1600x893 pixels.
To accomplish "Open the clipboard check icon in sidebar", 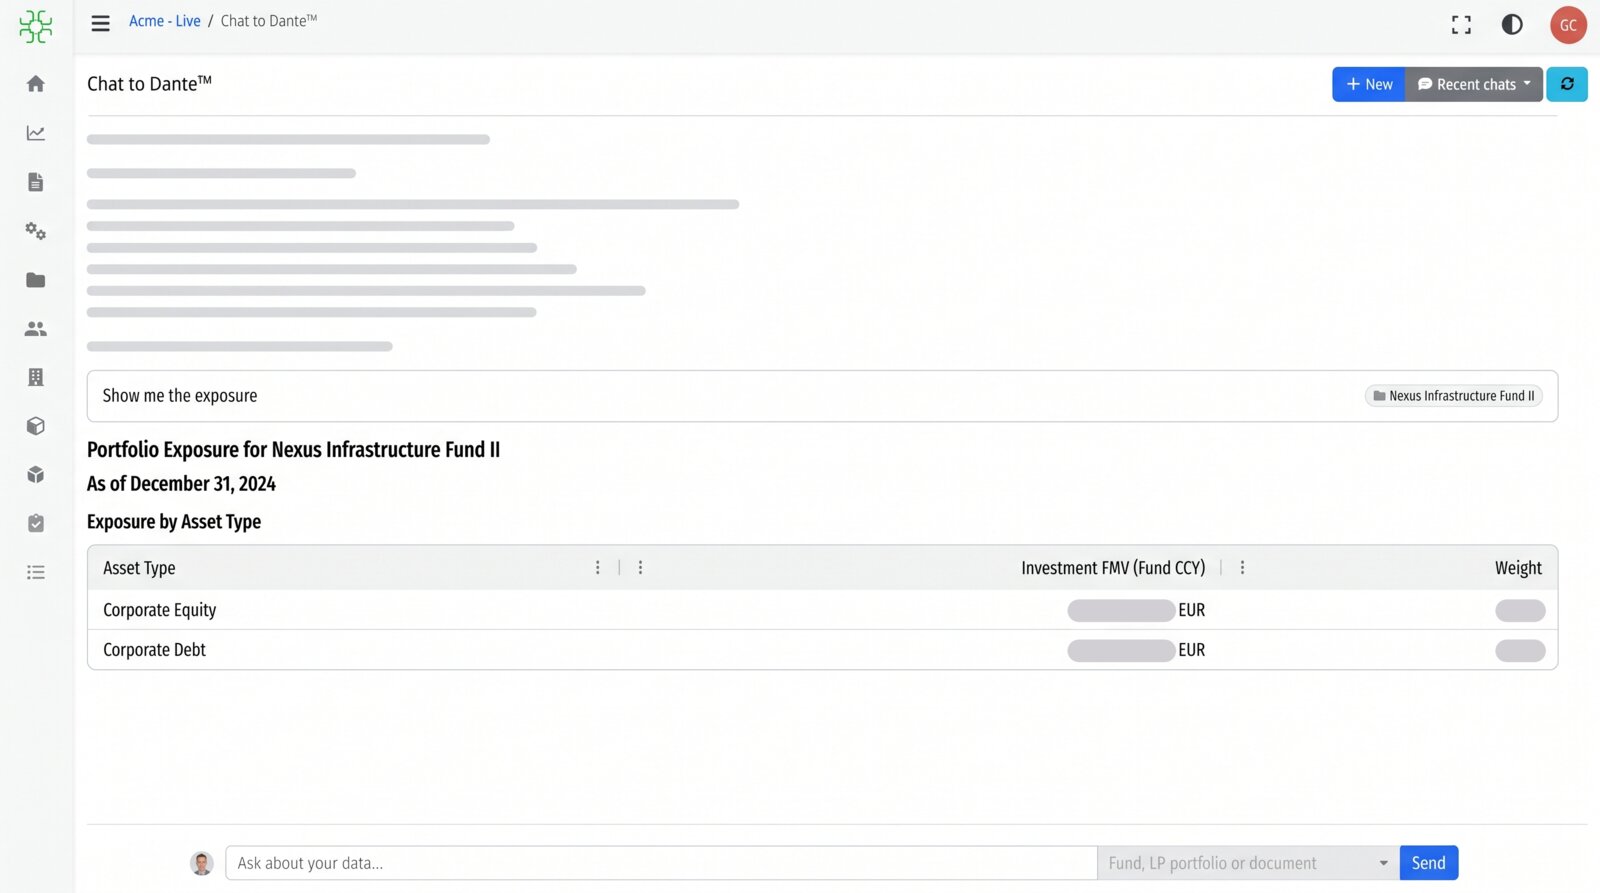I will click(x=36, y=523).
